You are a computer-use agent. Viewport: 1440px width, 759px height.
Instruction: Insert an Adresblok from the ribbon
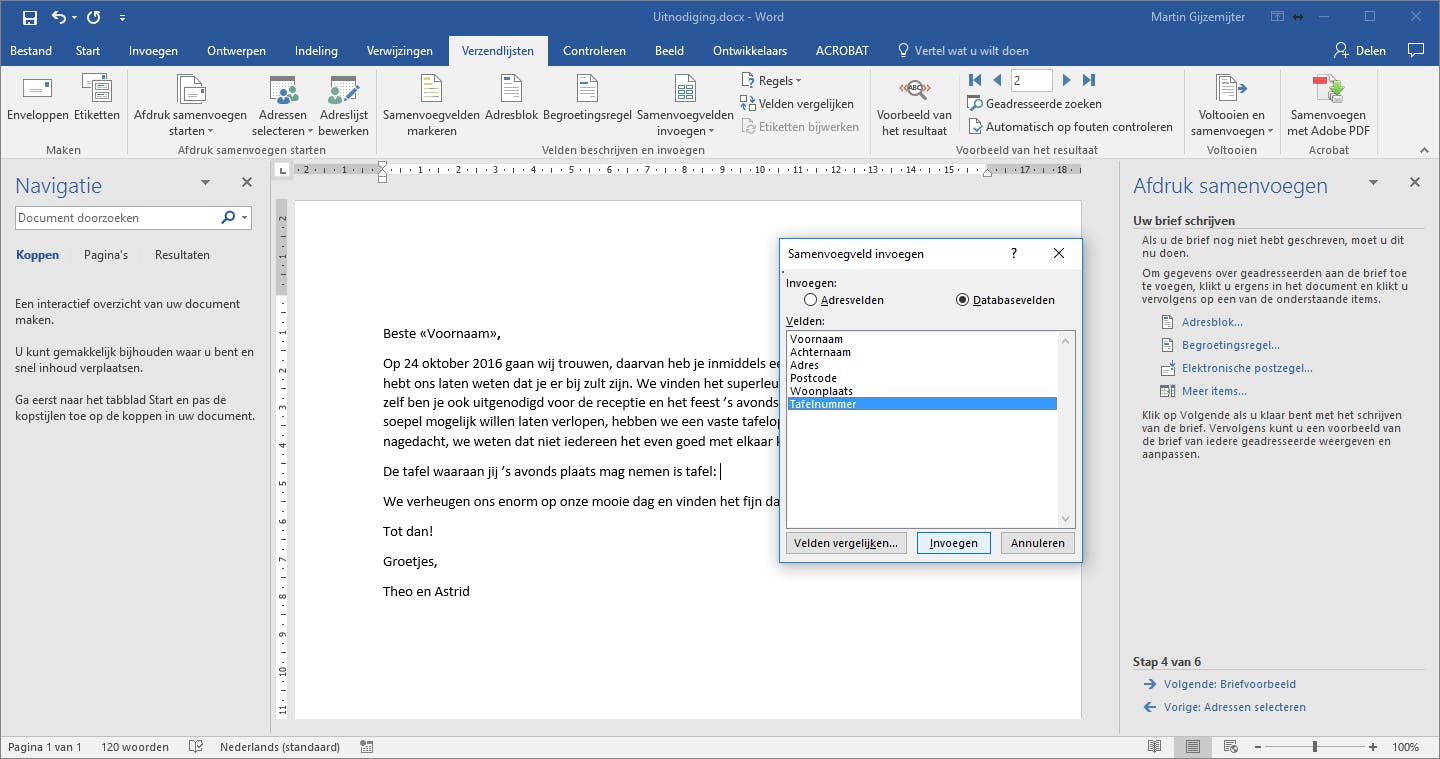pyautogui.click(x=510, y=98)
